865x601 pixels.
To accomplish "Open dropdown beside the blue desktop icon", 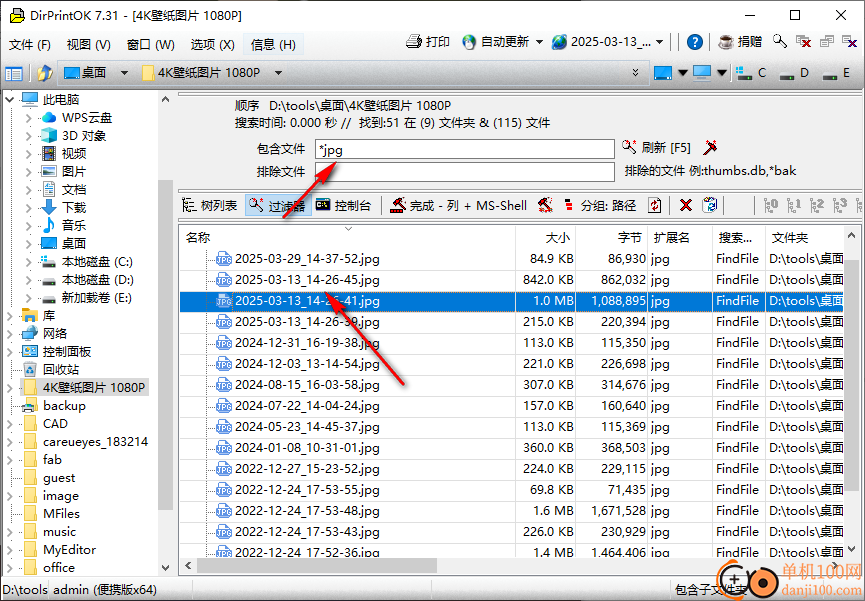I will tap(682, 73).
